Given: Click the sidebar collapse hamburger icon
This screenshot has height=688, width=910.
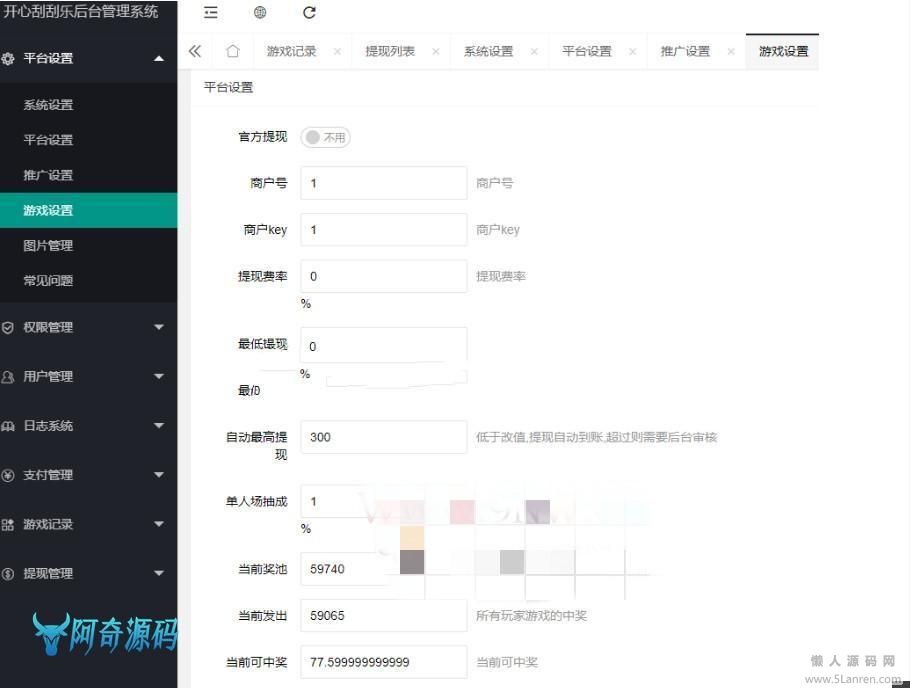Looking at the screenshot, I should [x=210, y=13].
